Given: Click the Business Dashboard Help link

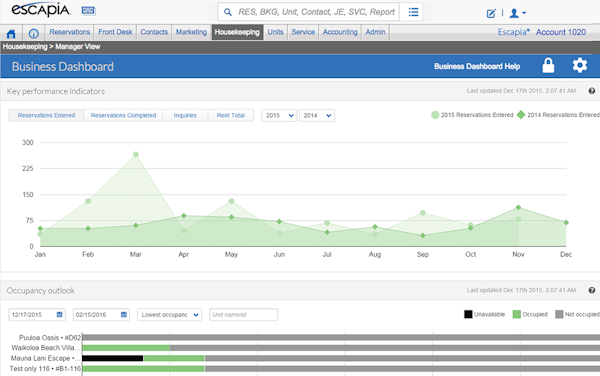Looking at the screenshot, I should point(477,67).
